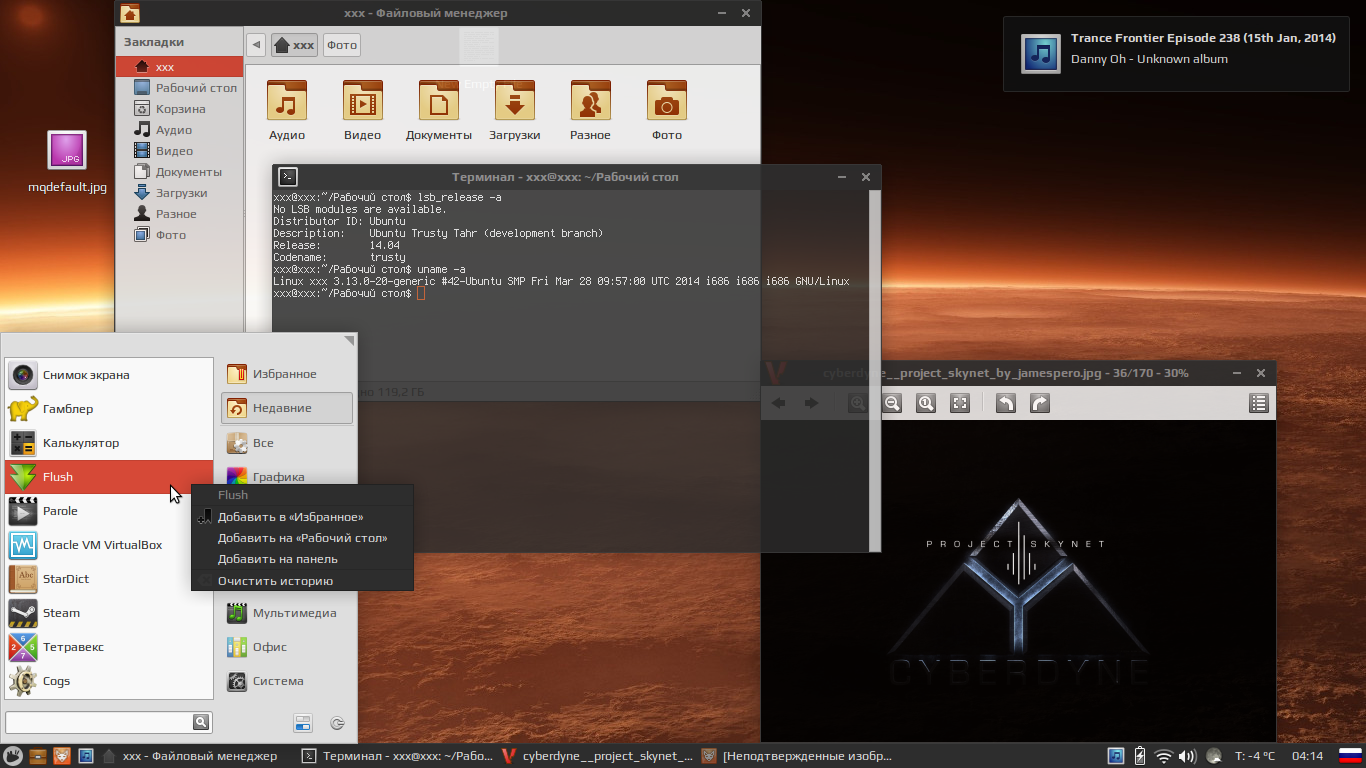Open Документы bookmark in the sidebar

click(x=180, y=172)
